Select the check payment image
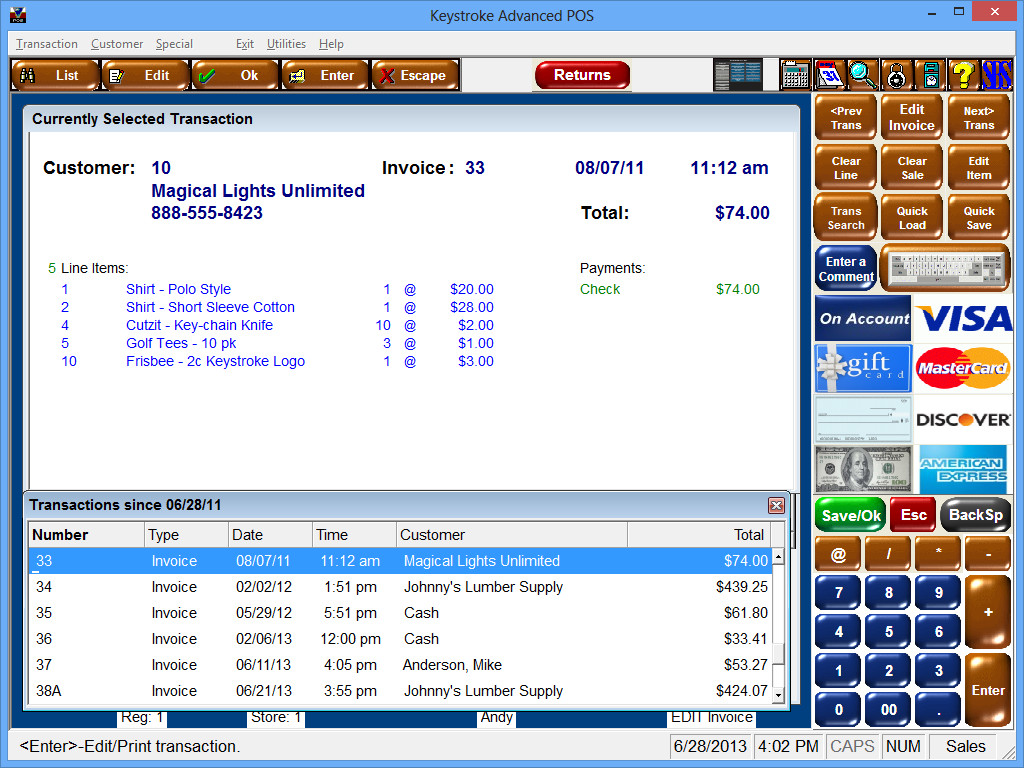Viewport: 1024px width, 768px height. coord(863,419)
